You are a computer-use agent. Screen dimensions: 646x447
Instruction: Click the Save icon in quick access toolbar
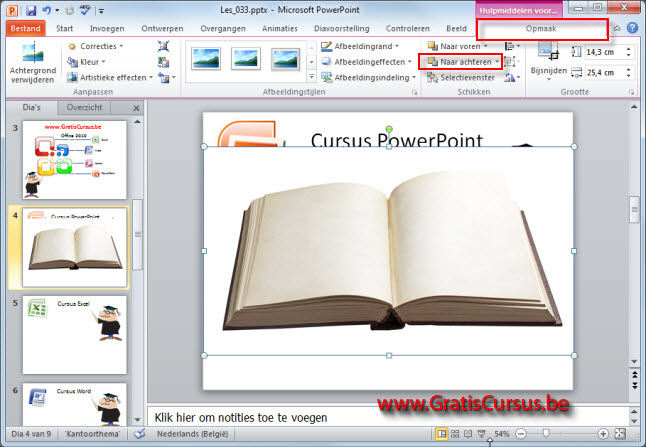click(x=30, y=10)
